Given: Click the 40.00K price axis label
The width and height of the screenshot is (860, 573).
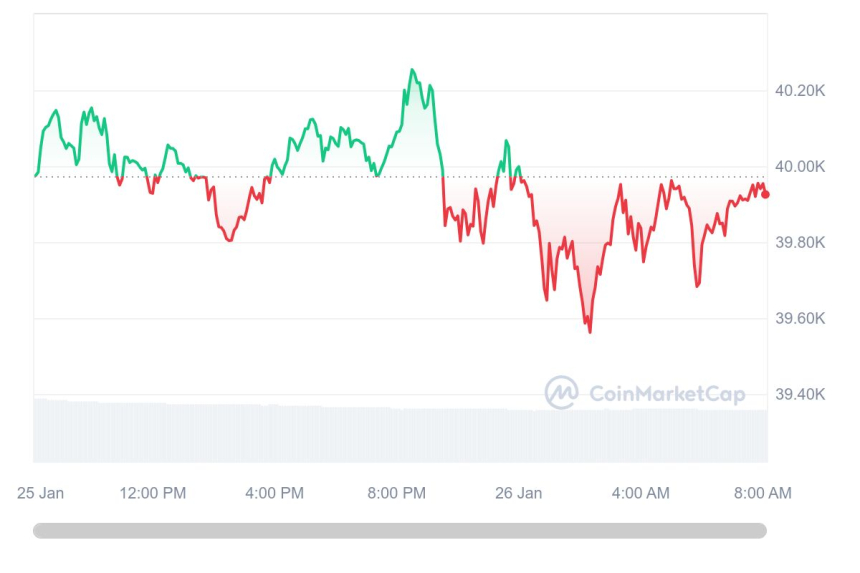Looking at the screenshot, I should tap(800, 167).
